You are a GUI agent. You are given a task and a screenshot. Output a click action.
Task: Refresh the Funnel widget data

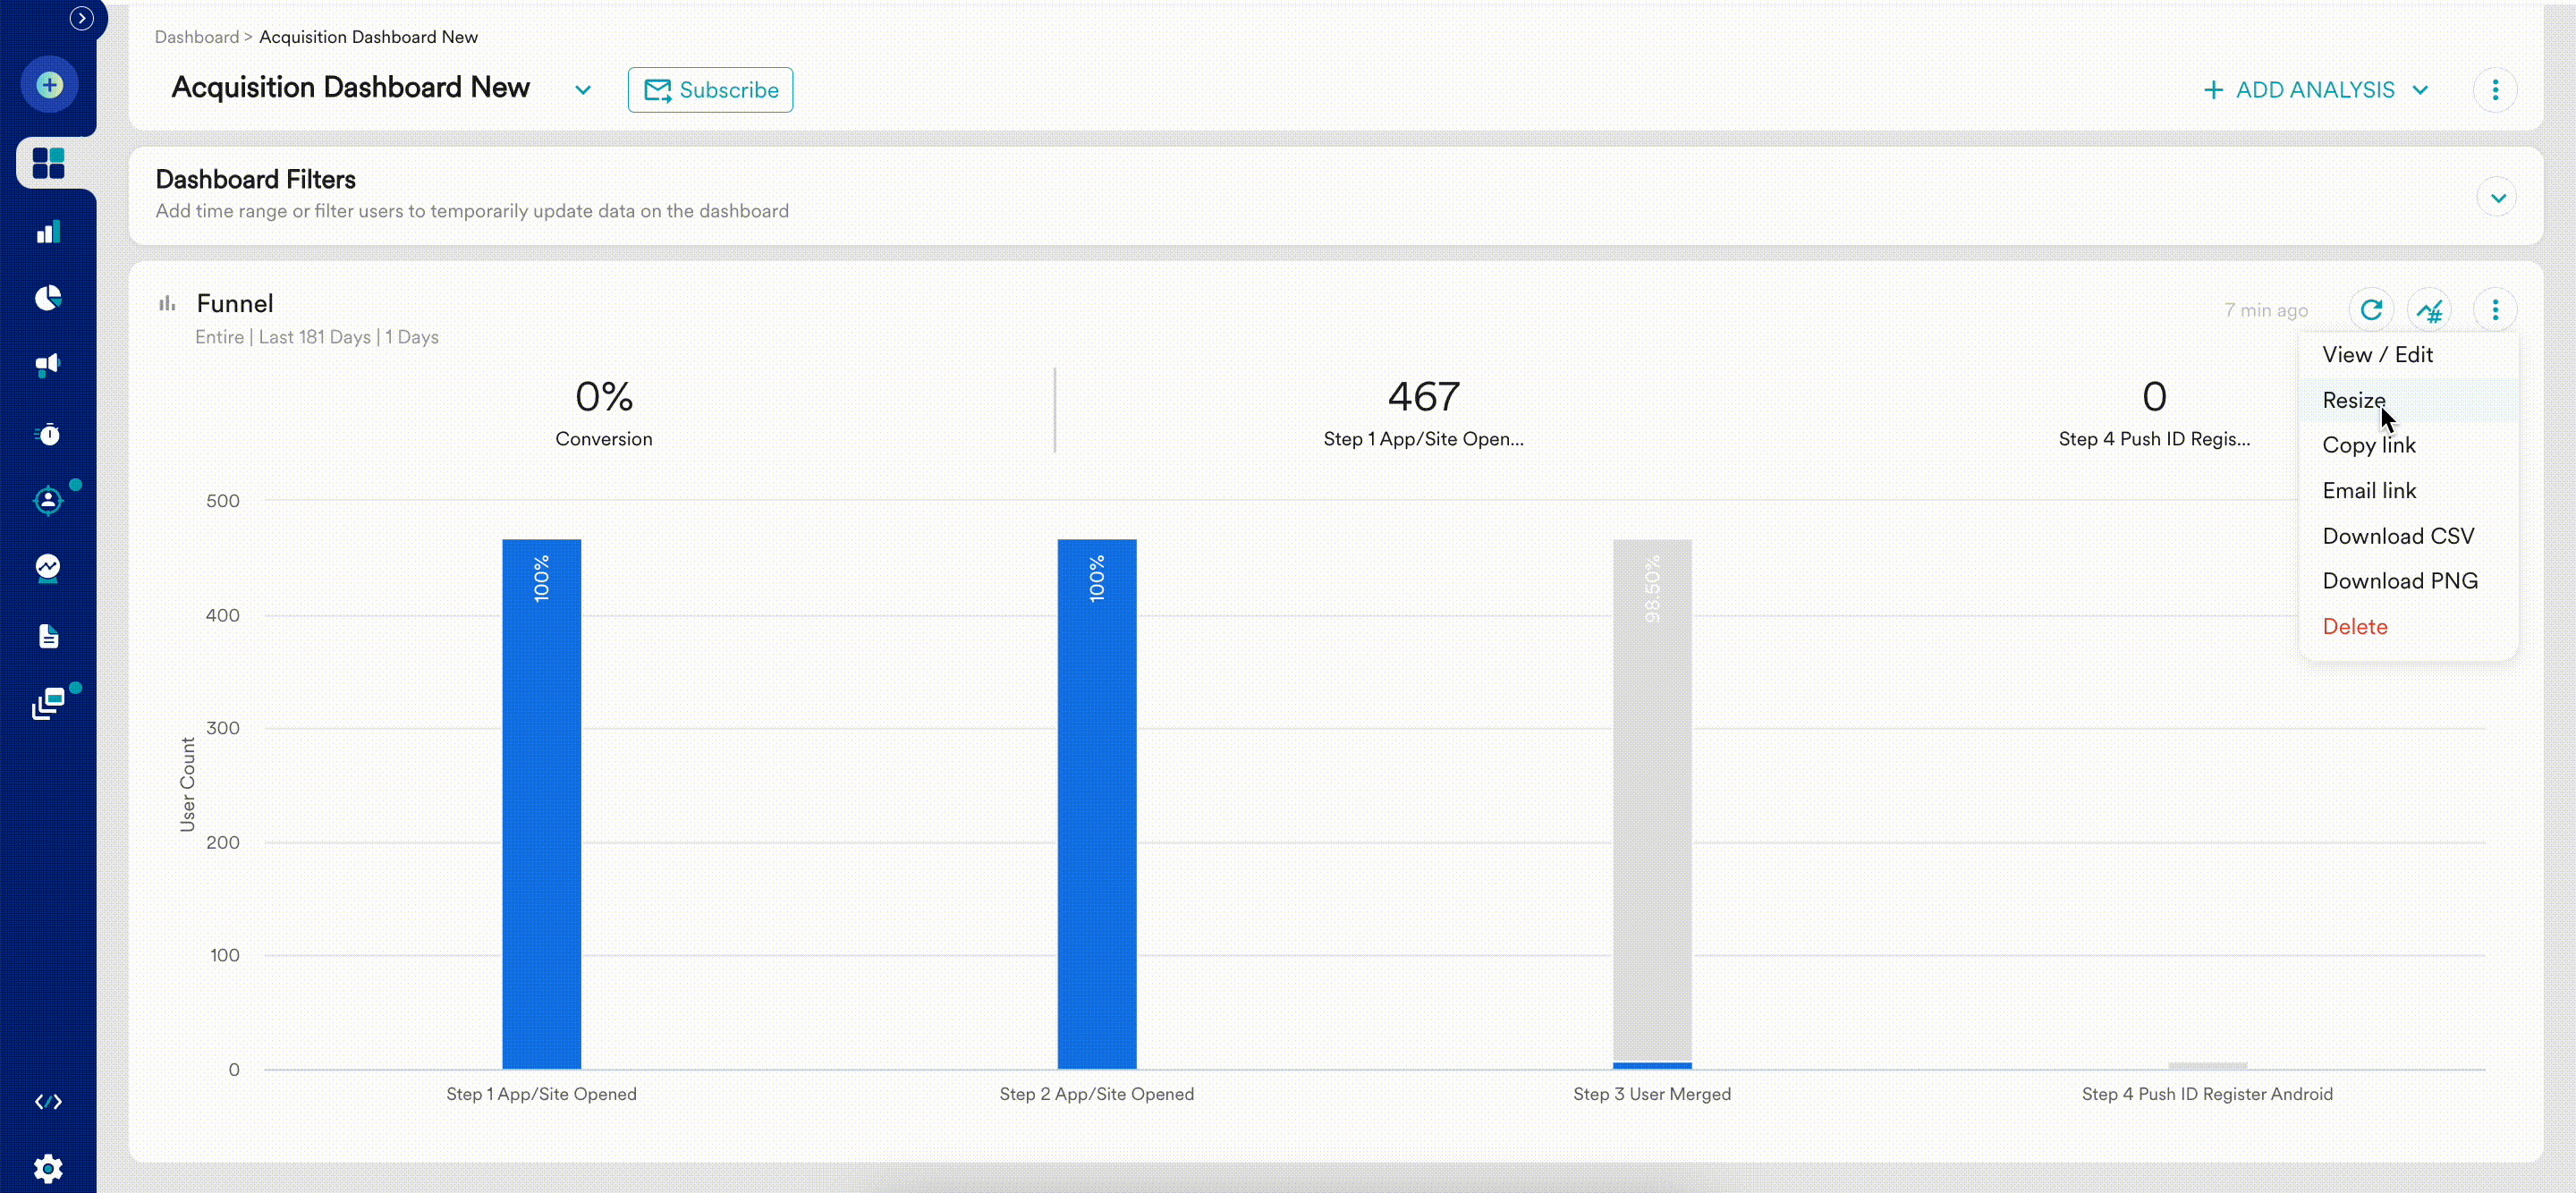tap(2372, 309)
